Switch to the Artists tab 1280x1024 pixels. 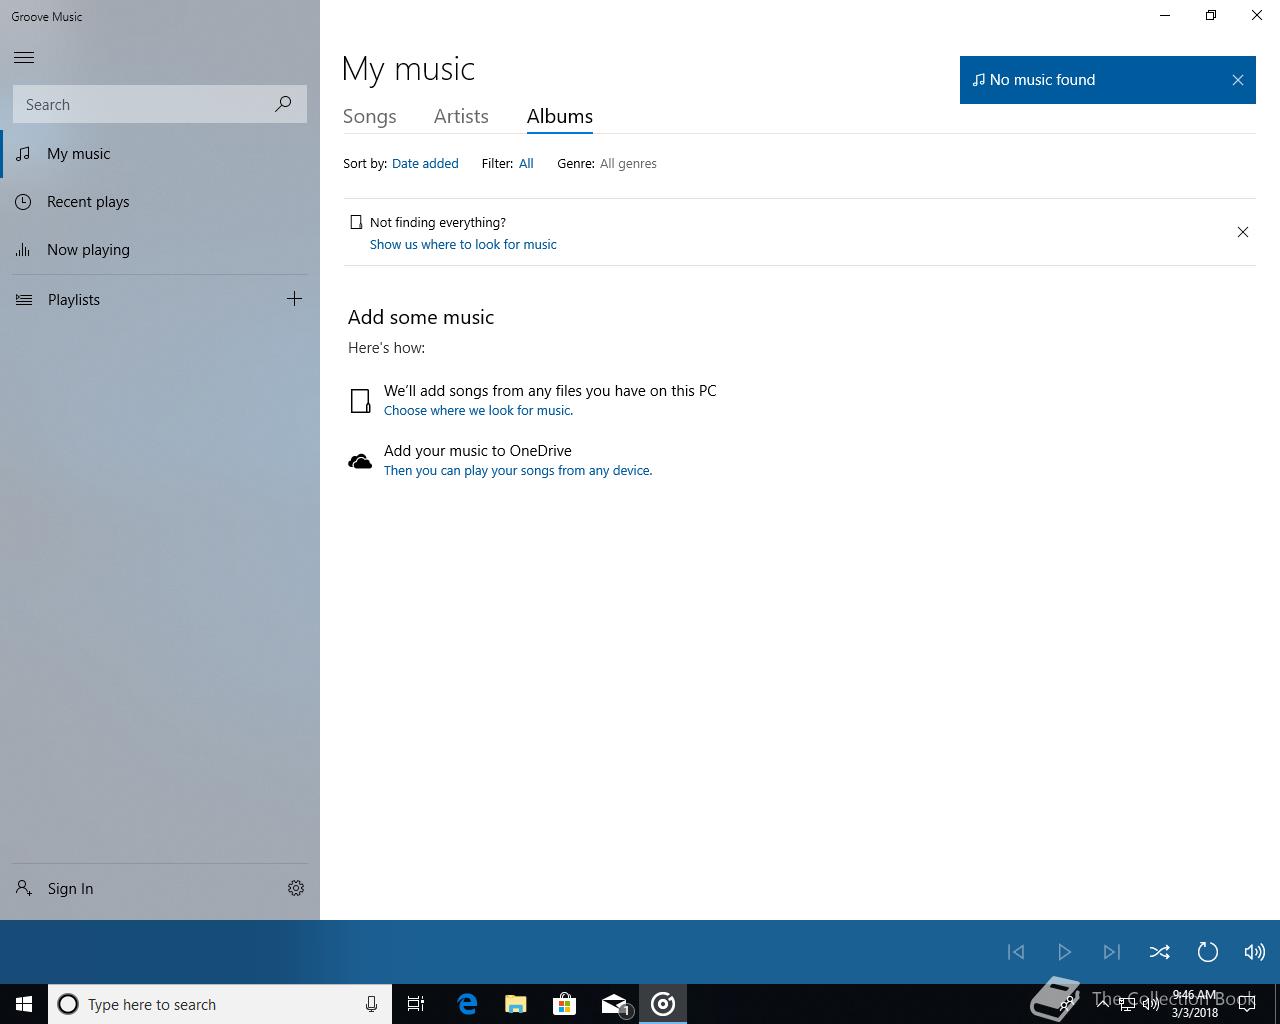click(x=461, y=116)
